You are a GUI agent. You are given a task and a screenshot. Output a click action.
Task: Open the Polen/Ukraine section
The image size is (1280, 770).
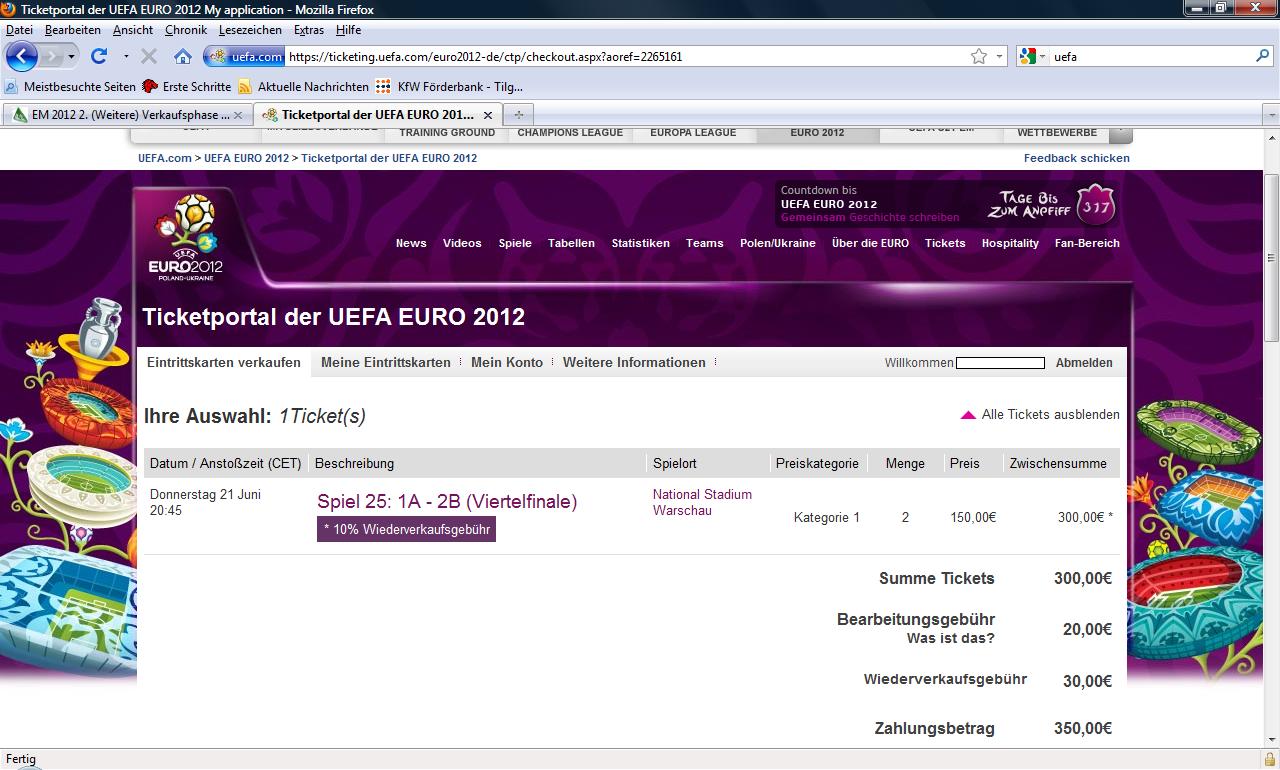[x=778, y=243]
